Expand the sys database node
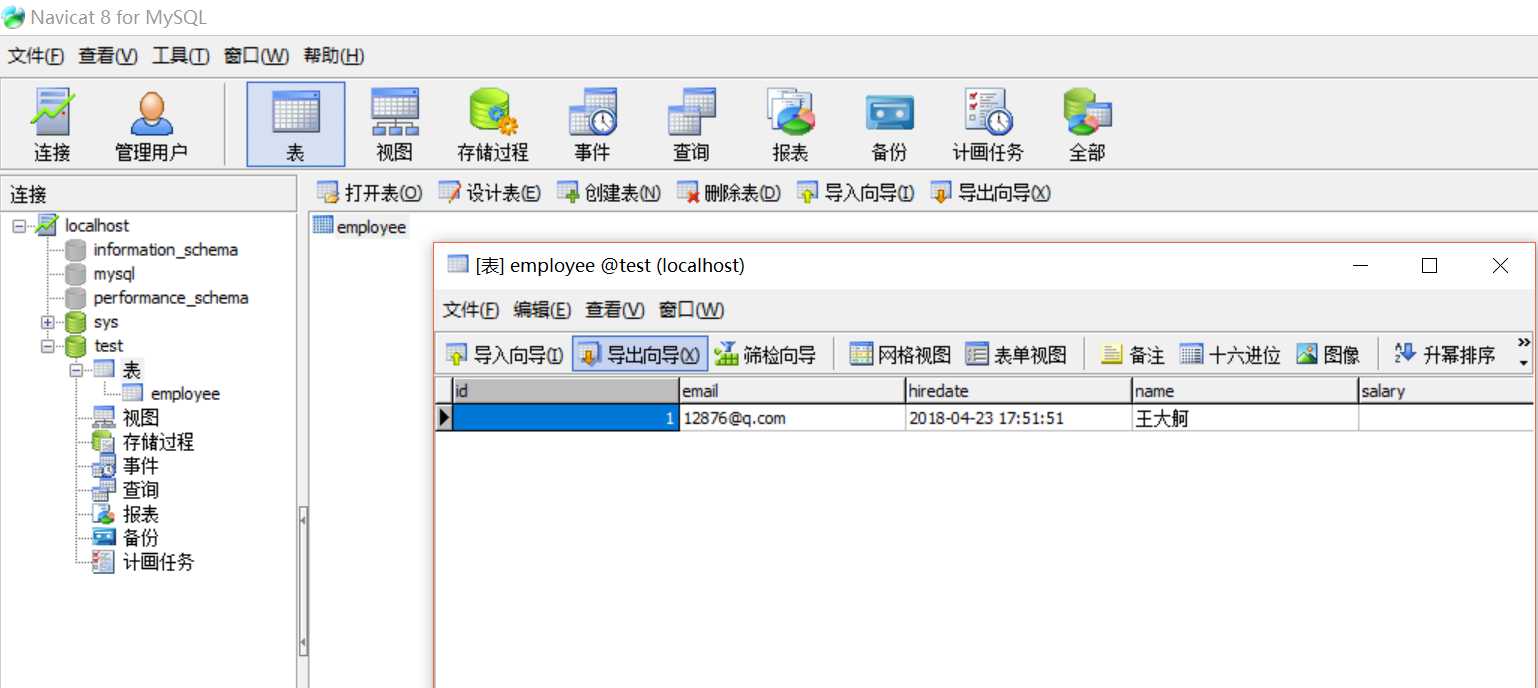Image resolution: width=1538 pixels, height=688 pixels. 47,322
